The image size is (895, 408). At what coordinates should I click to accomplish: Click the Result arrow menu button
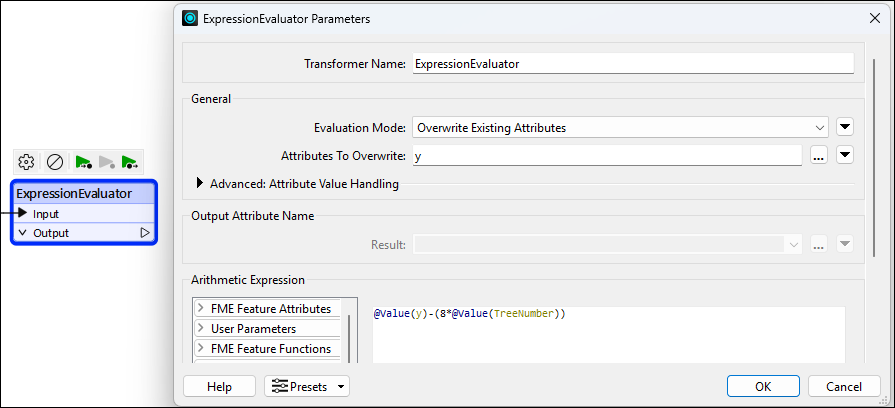pyautogui.click(x=845, y=245)
